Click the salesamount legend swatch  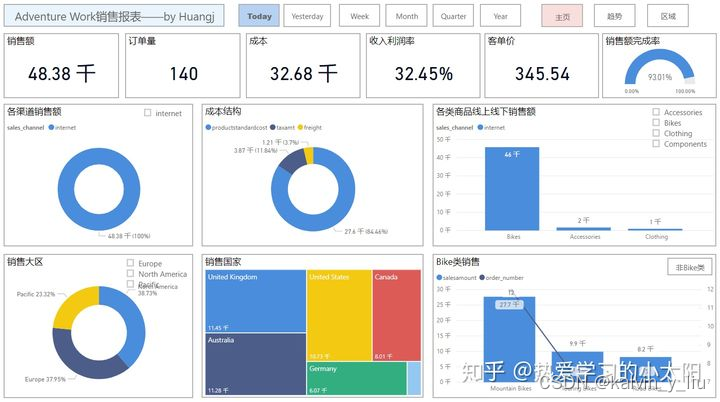point(439,277)
